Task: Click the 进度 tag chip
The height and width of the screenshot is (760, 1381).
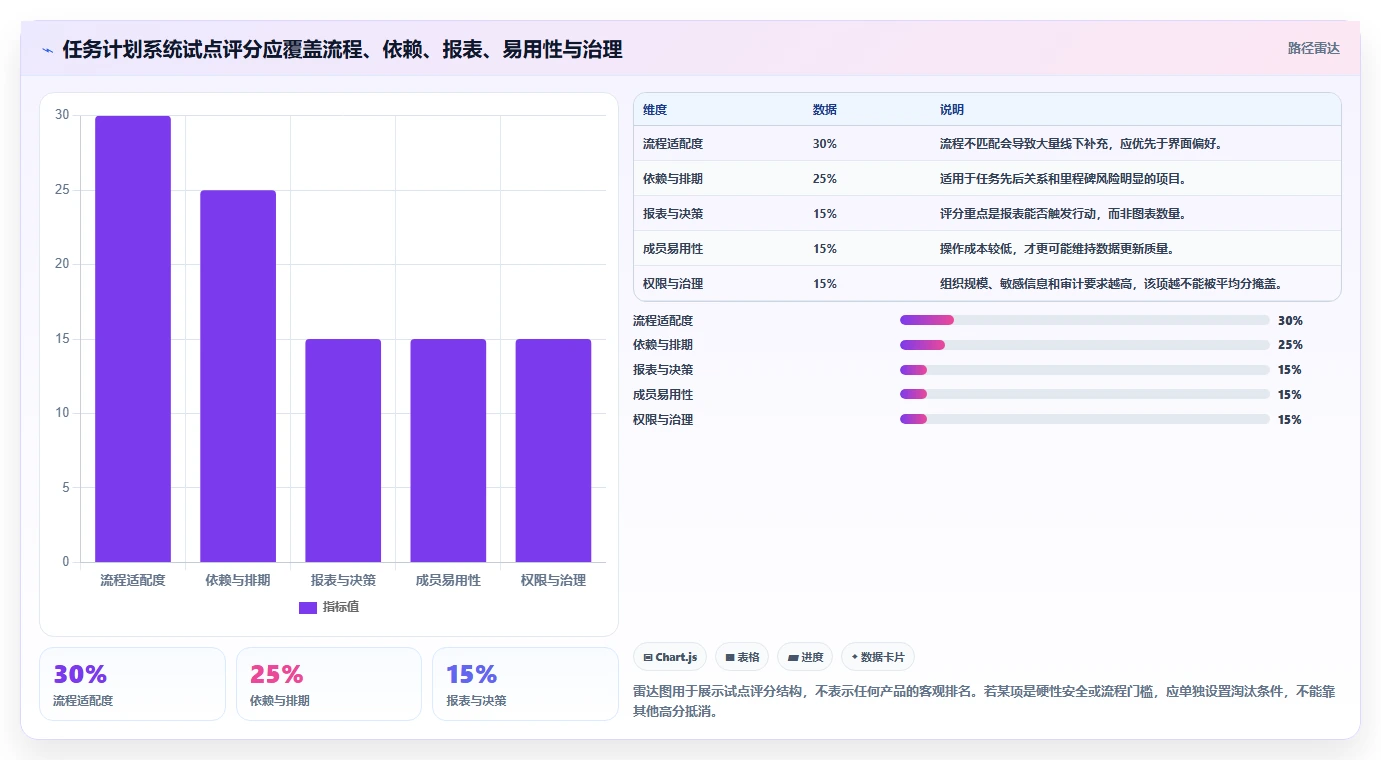Action: pyautogui.click(x=805, y=657)
